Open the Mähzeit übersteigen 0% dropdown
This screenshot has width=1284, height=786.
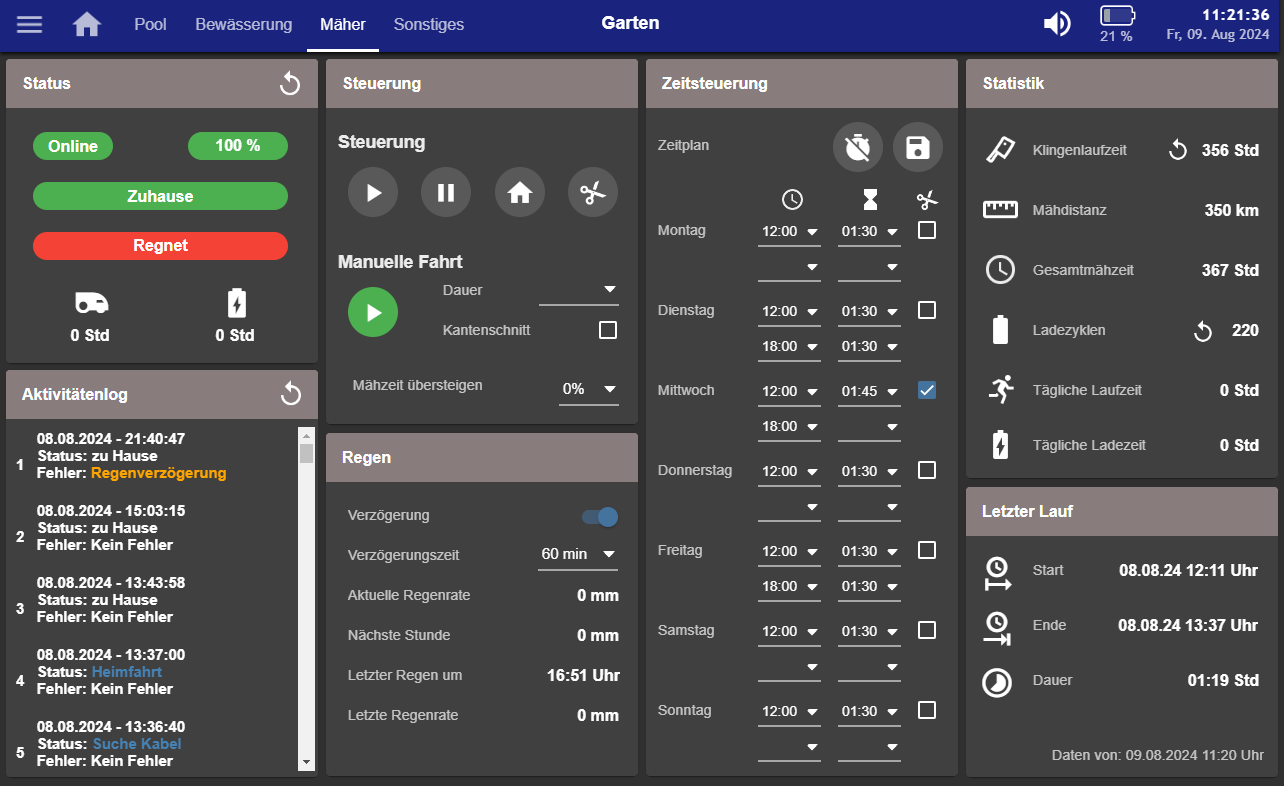pos(589,390)
